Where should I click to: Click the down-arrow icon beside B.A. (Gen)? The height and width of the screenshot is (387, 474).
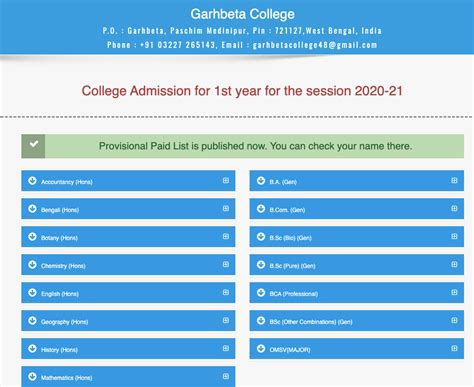point(261,181)
